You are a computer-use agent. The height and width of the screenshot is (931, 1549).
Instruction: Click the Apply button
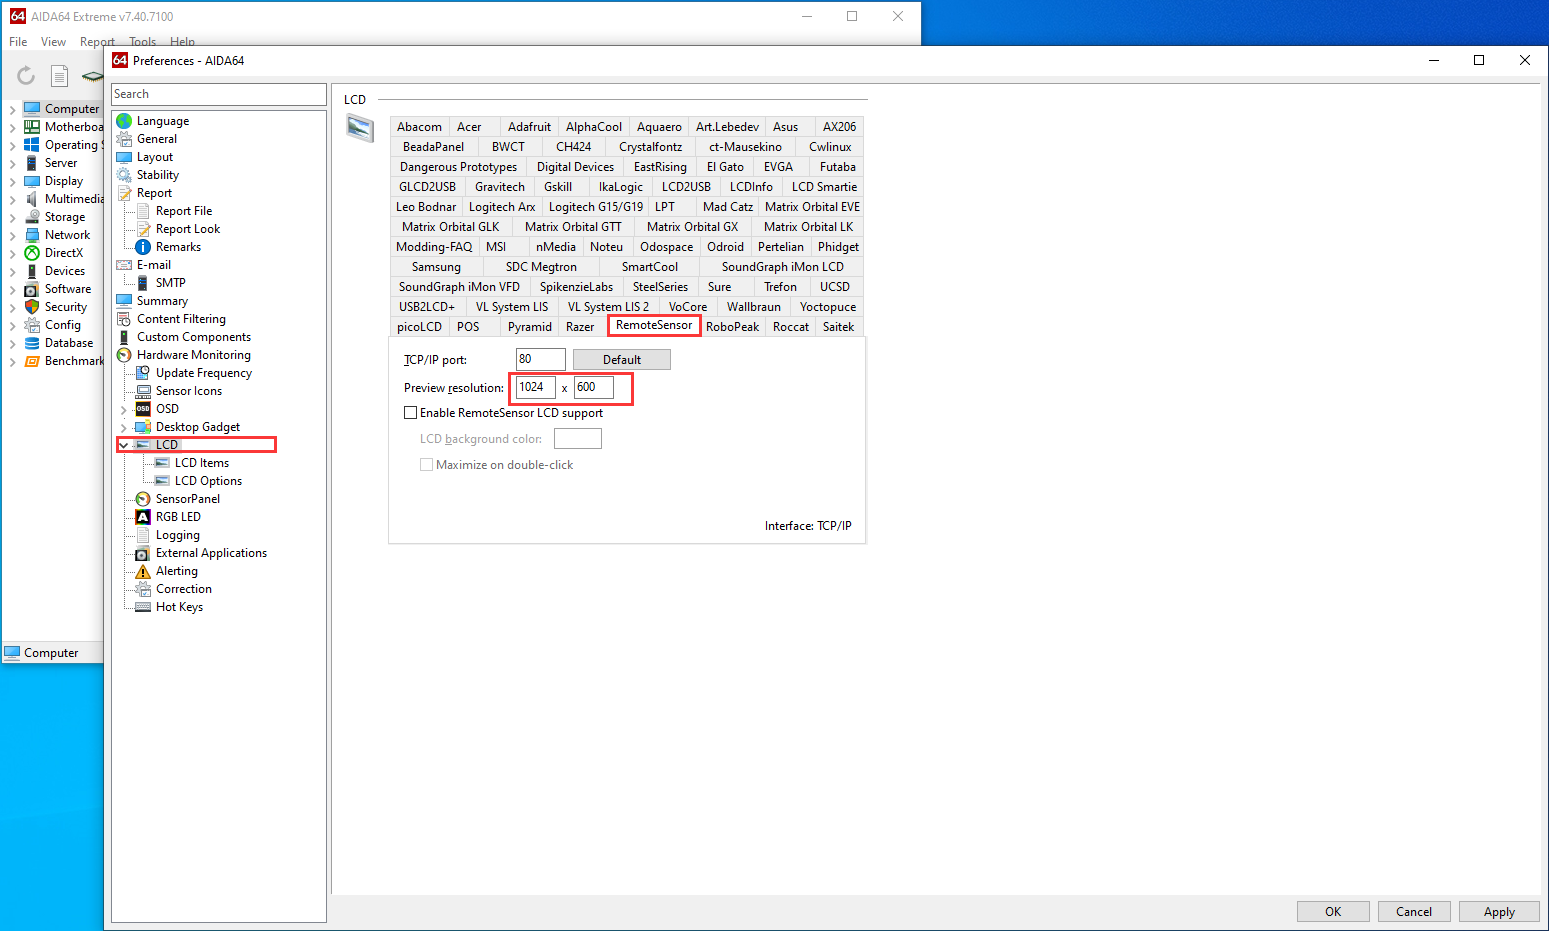1498,911
